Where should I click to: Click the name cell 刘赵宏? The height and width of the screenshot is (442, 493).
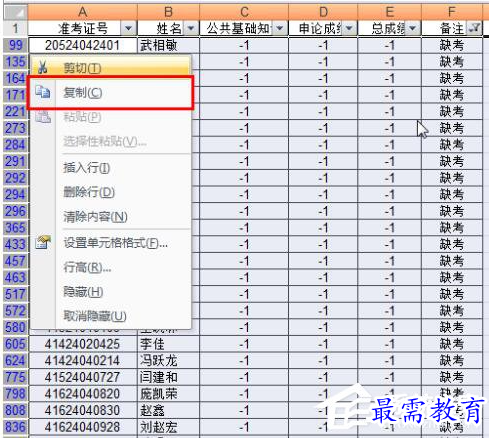(x=168, y=427)
